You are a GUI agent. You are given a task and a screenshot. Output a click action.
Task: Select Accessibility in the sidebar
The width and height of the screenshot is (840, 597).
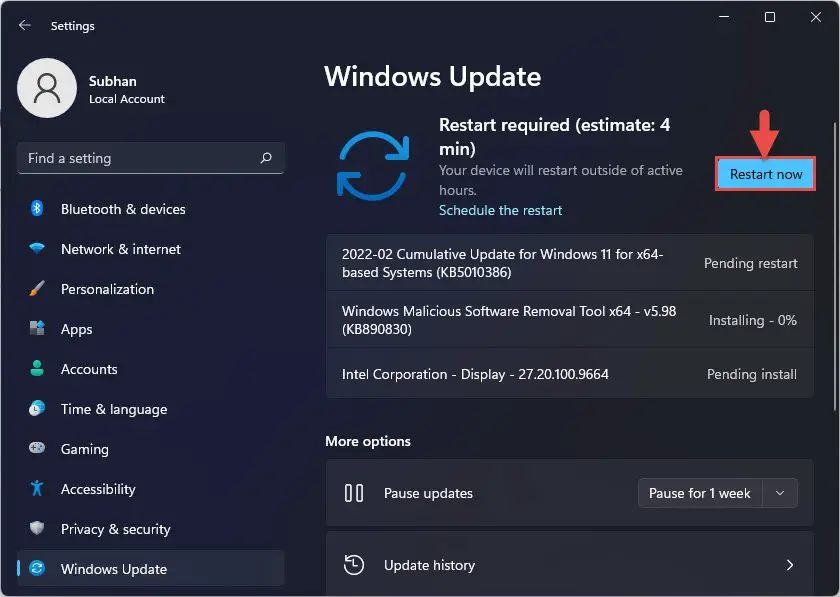151,489
